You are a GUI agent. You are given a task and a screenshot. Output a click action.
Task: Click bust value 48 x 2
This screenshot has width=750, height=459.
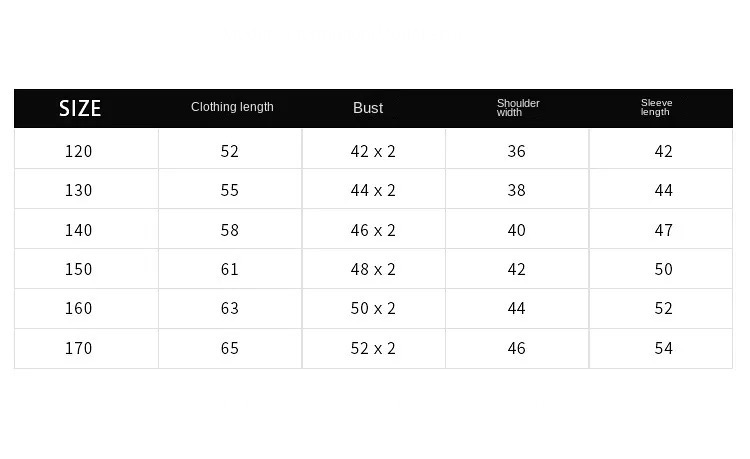tap(373, 269)
